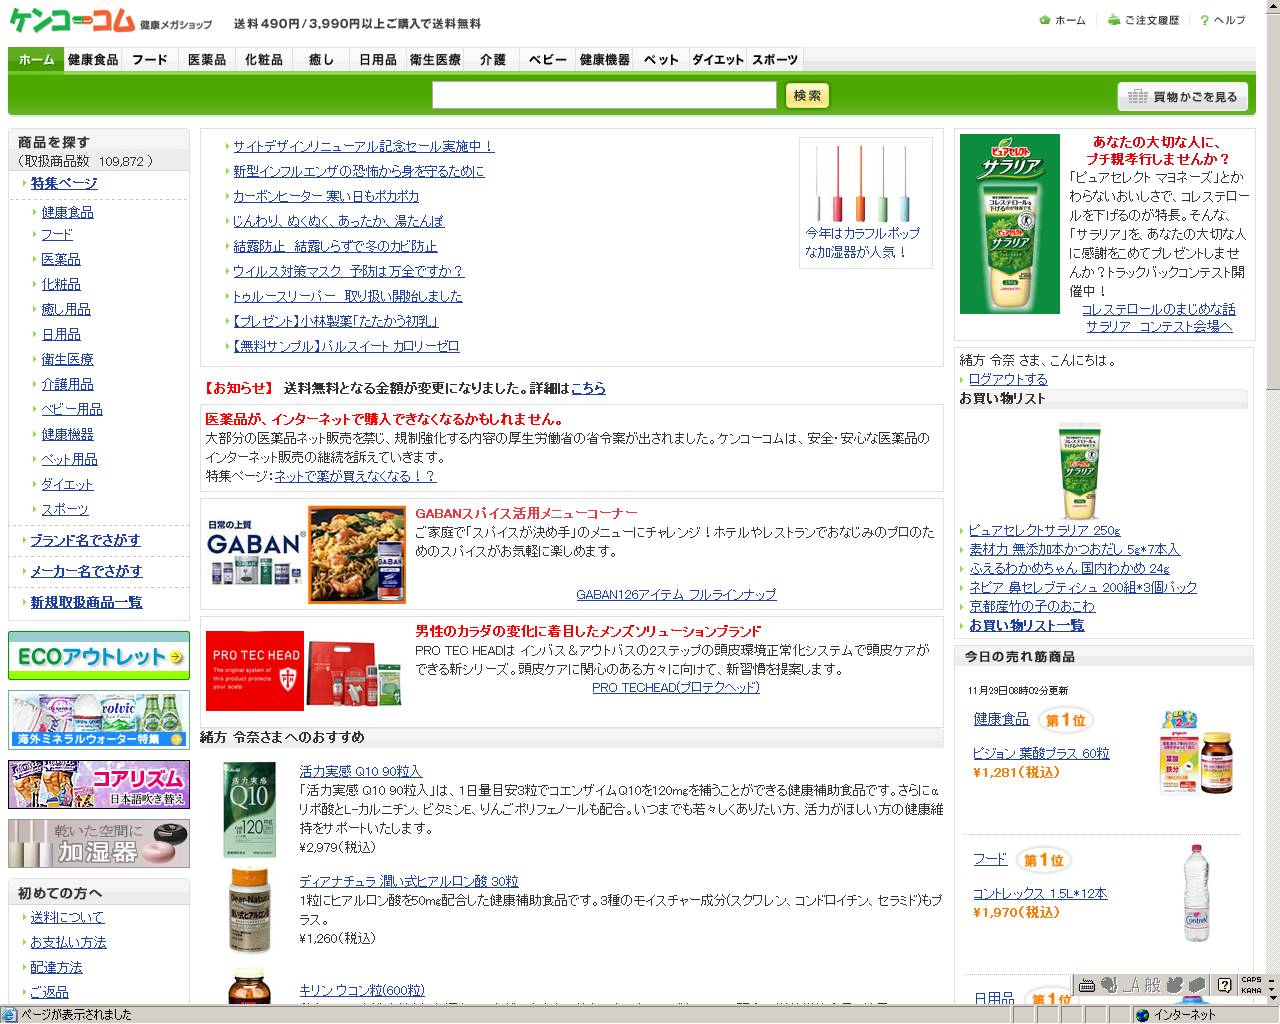Viewport: 1280px width, 1024px height.
Task: Open the ペット navigation tab
Action: coord(661,60)
